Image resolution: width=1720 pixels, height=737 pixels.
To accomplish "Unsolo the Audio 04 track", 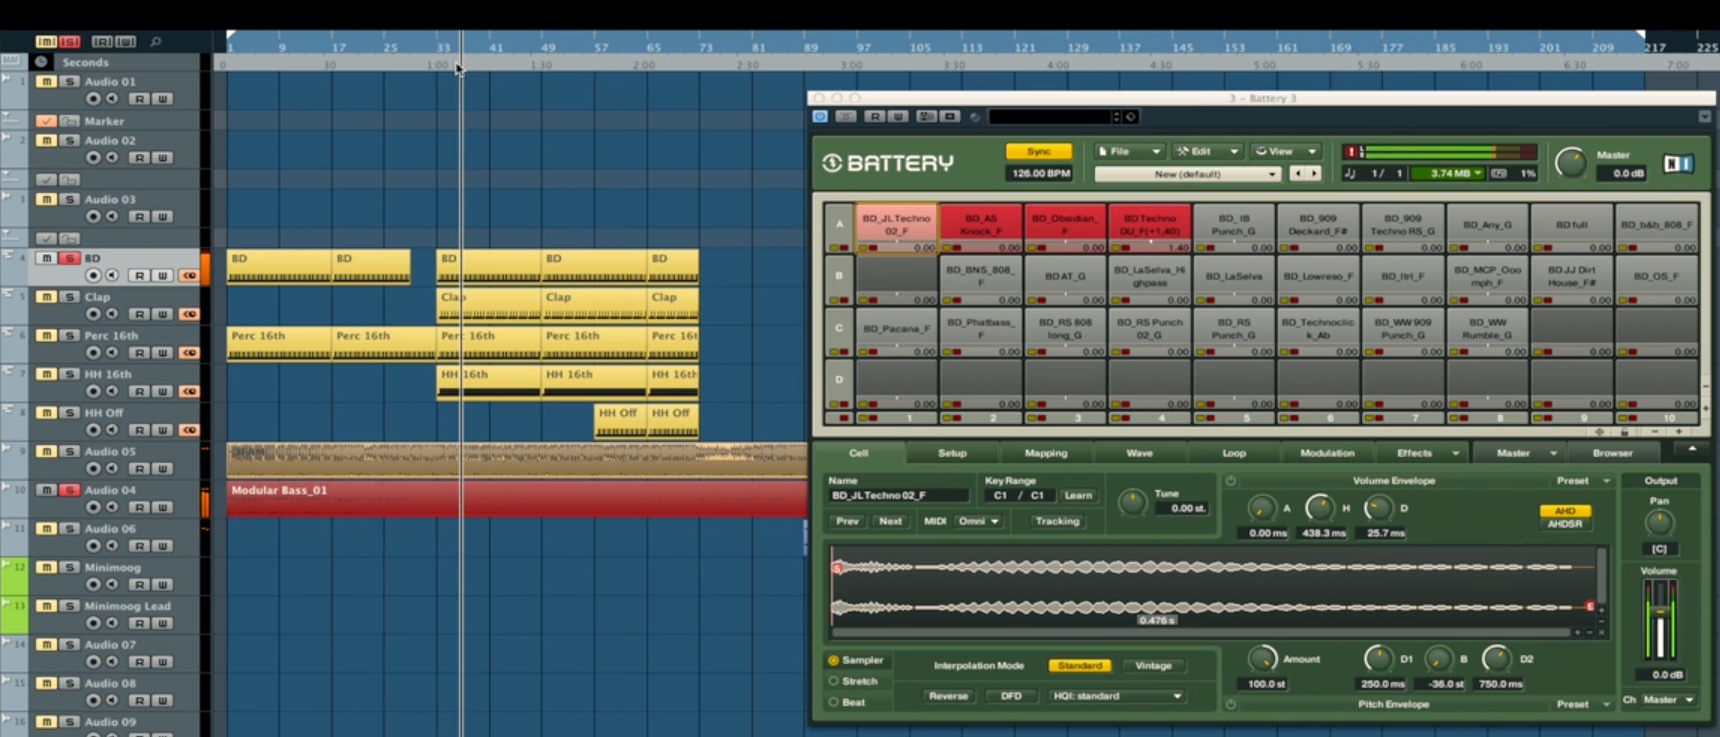I will [69, 490].
